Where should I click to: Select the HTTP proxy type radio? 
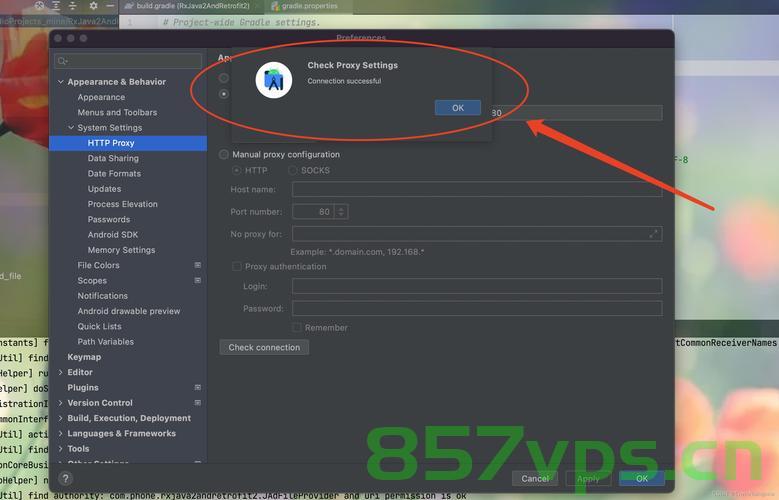[x=237, y=170]
